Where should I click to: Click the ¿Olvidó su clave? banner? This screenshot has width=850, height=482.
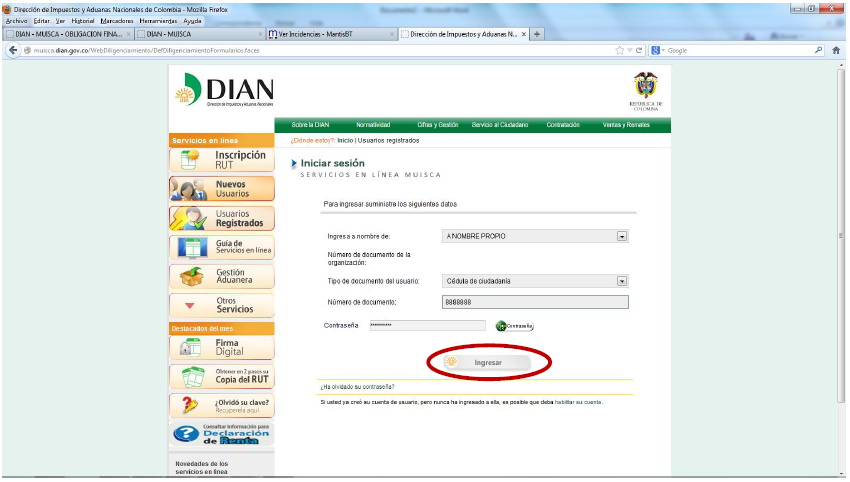222,406
